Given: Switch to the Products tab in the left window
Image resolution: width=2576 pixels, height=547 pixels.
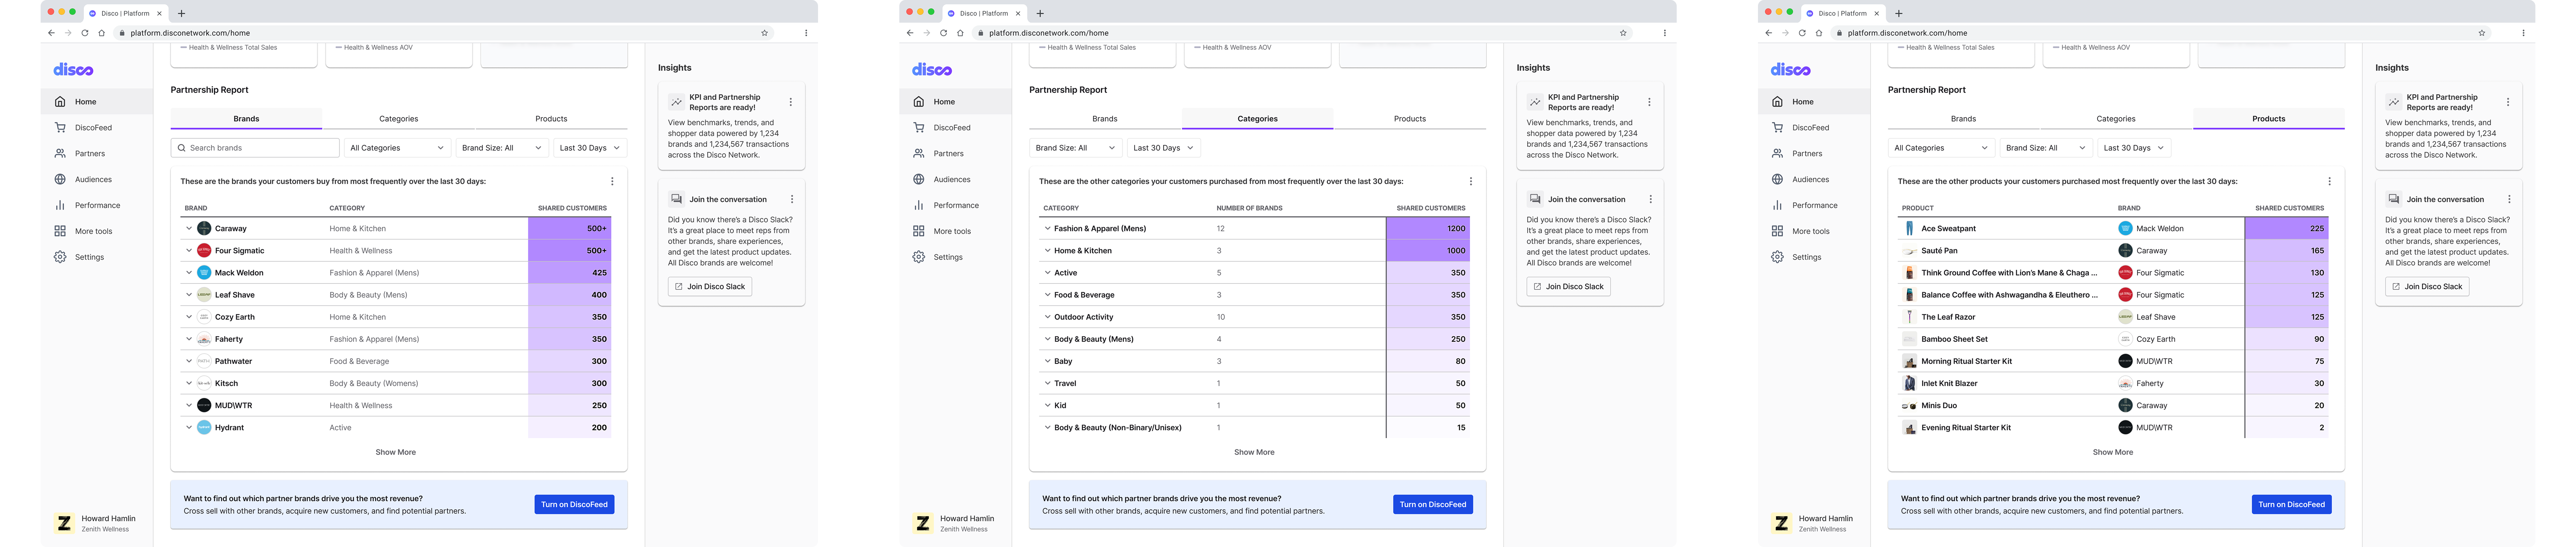Looking at the screenshot, I should tap(551, 119).
